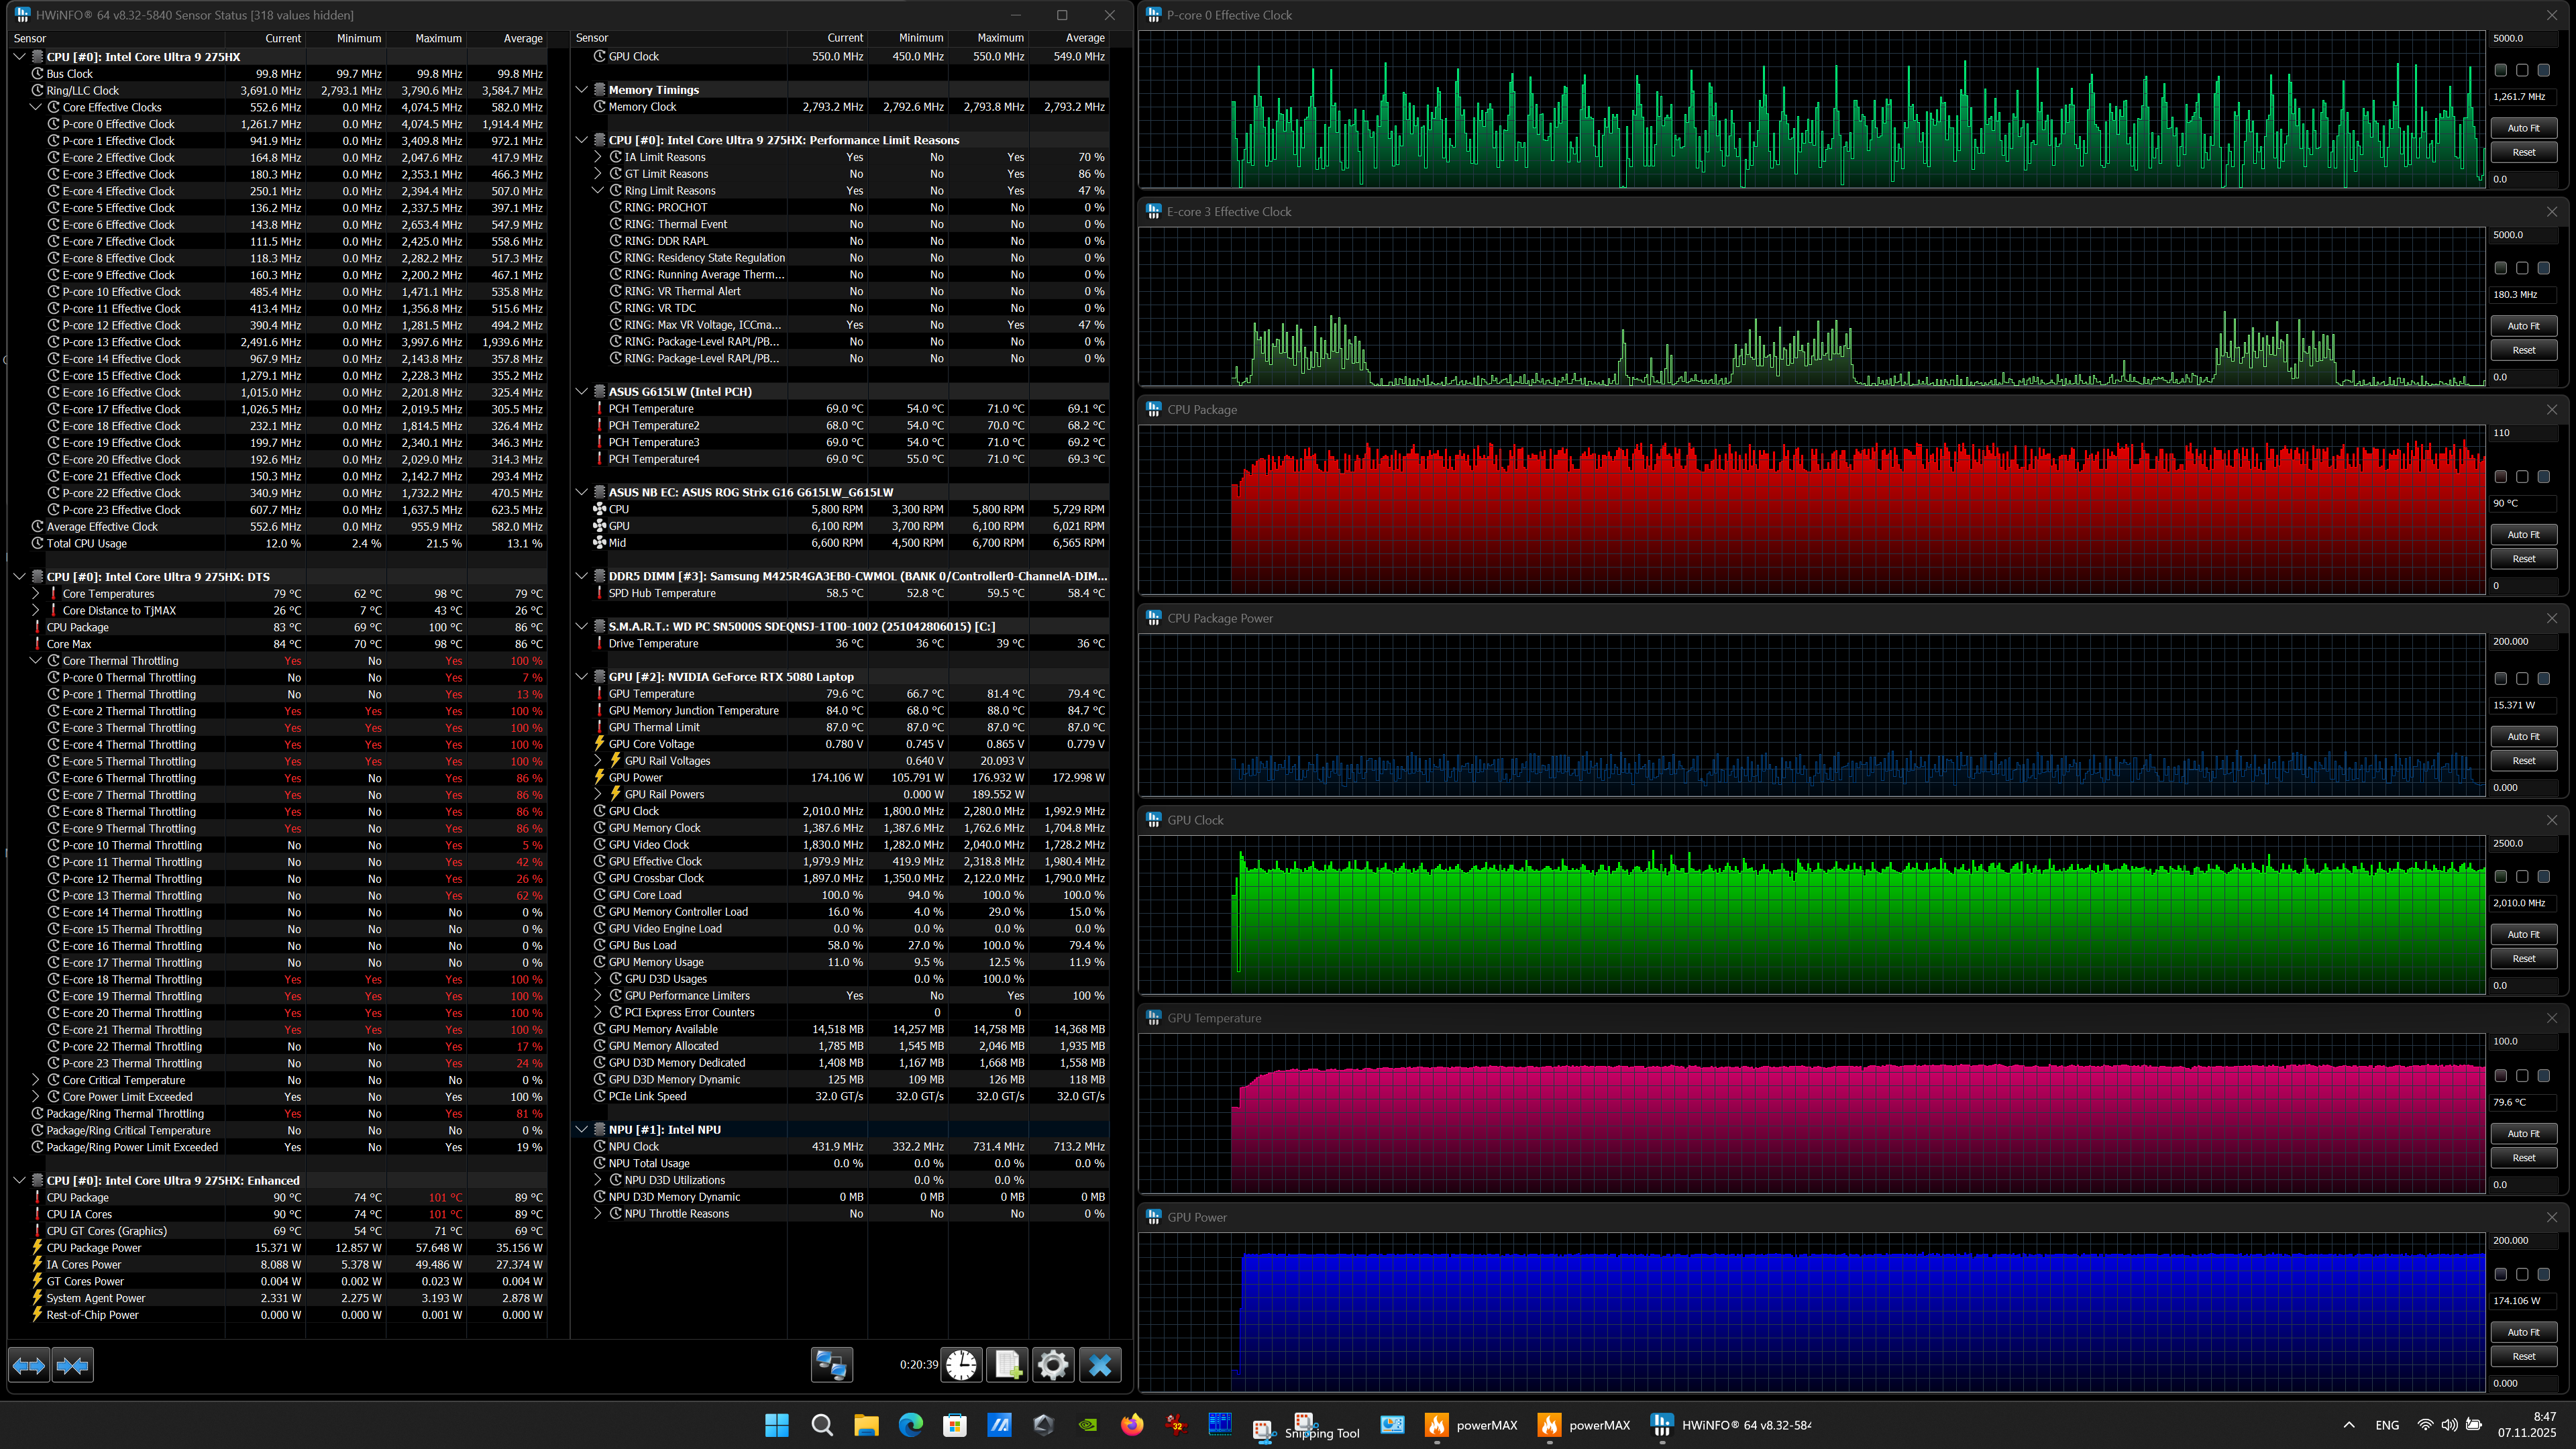Switch to the first powerMAX taskbar window
The height and width of the screenshot is (1449, 2576).
point(1471,1425)
